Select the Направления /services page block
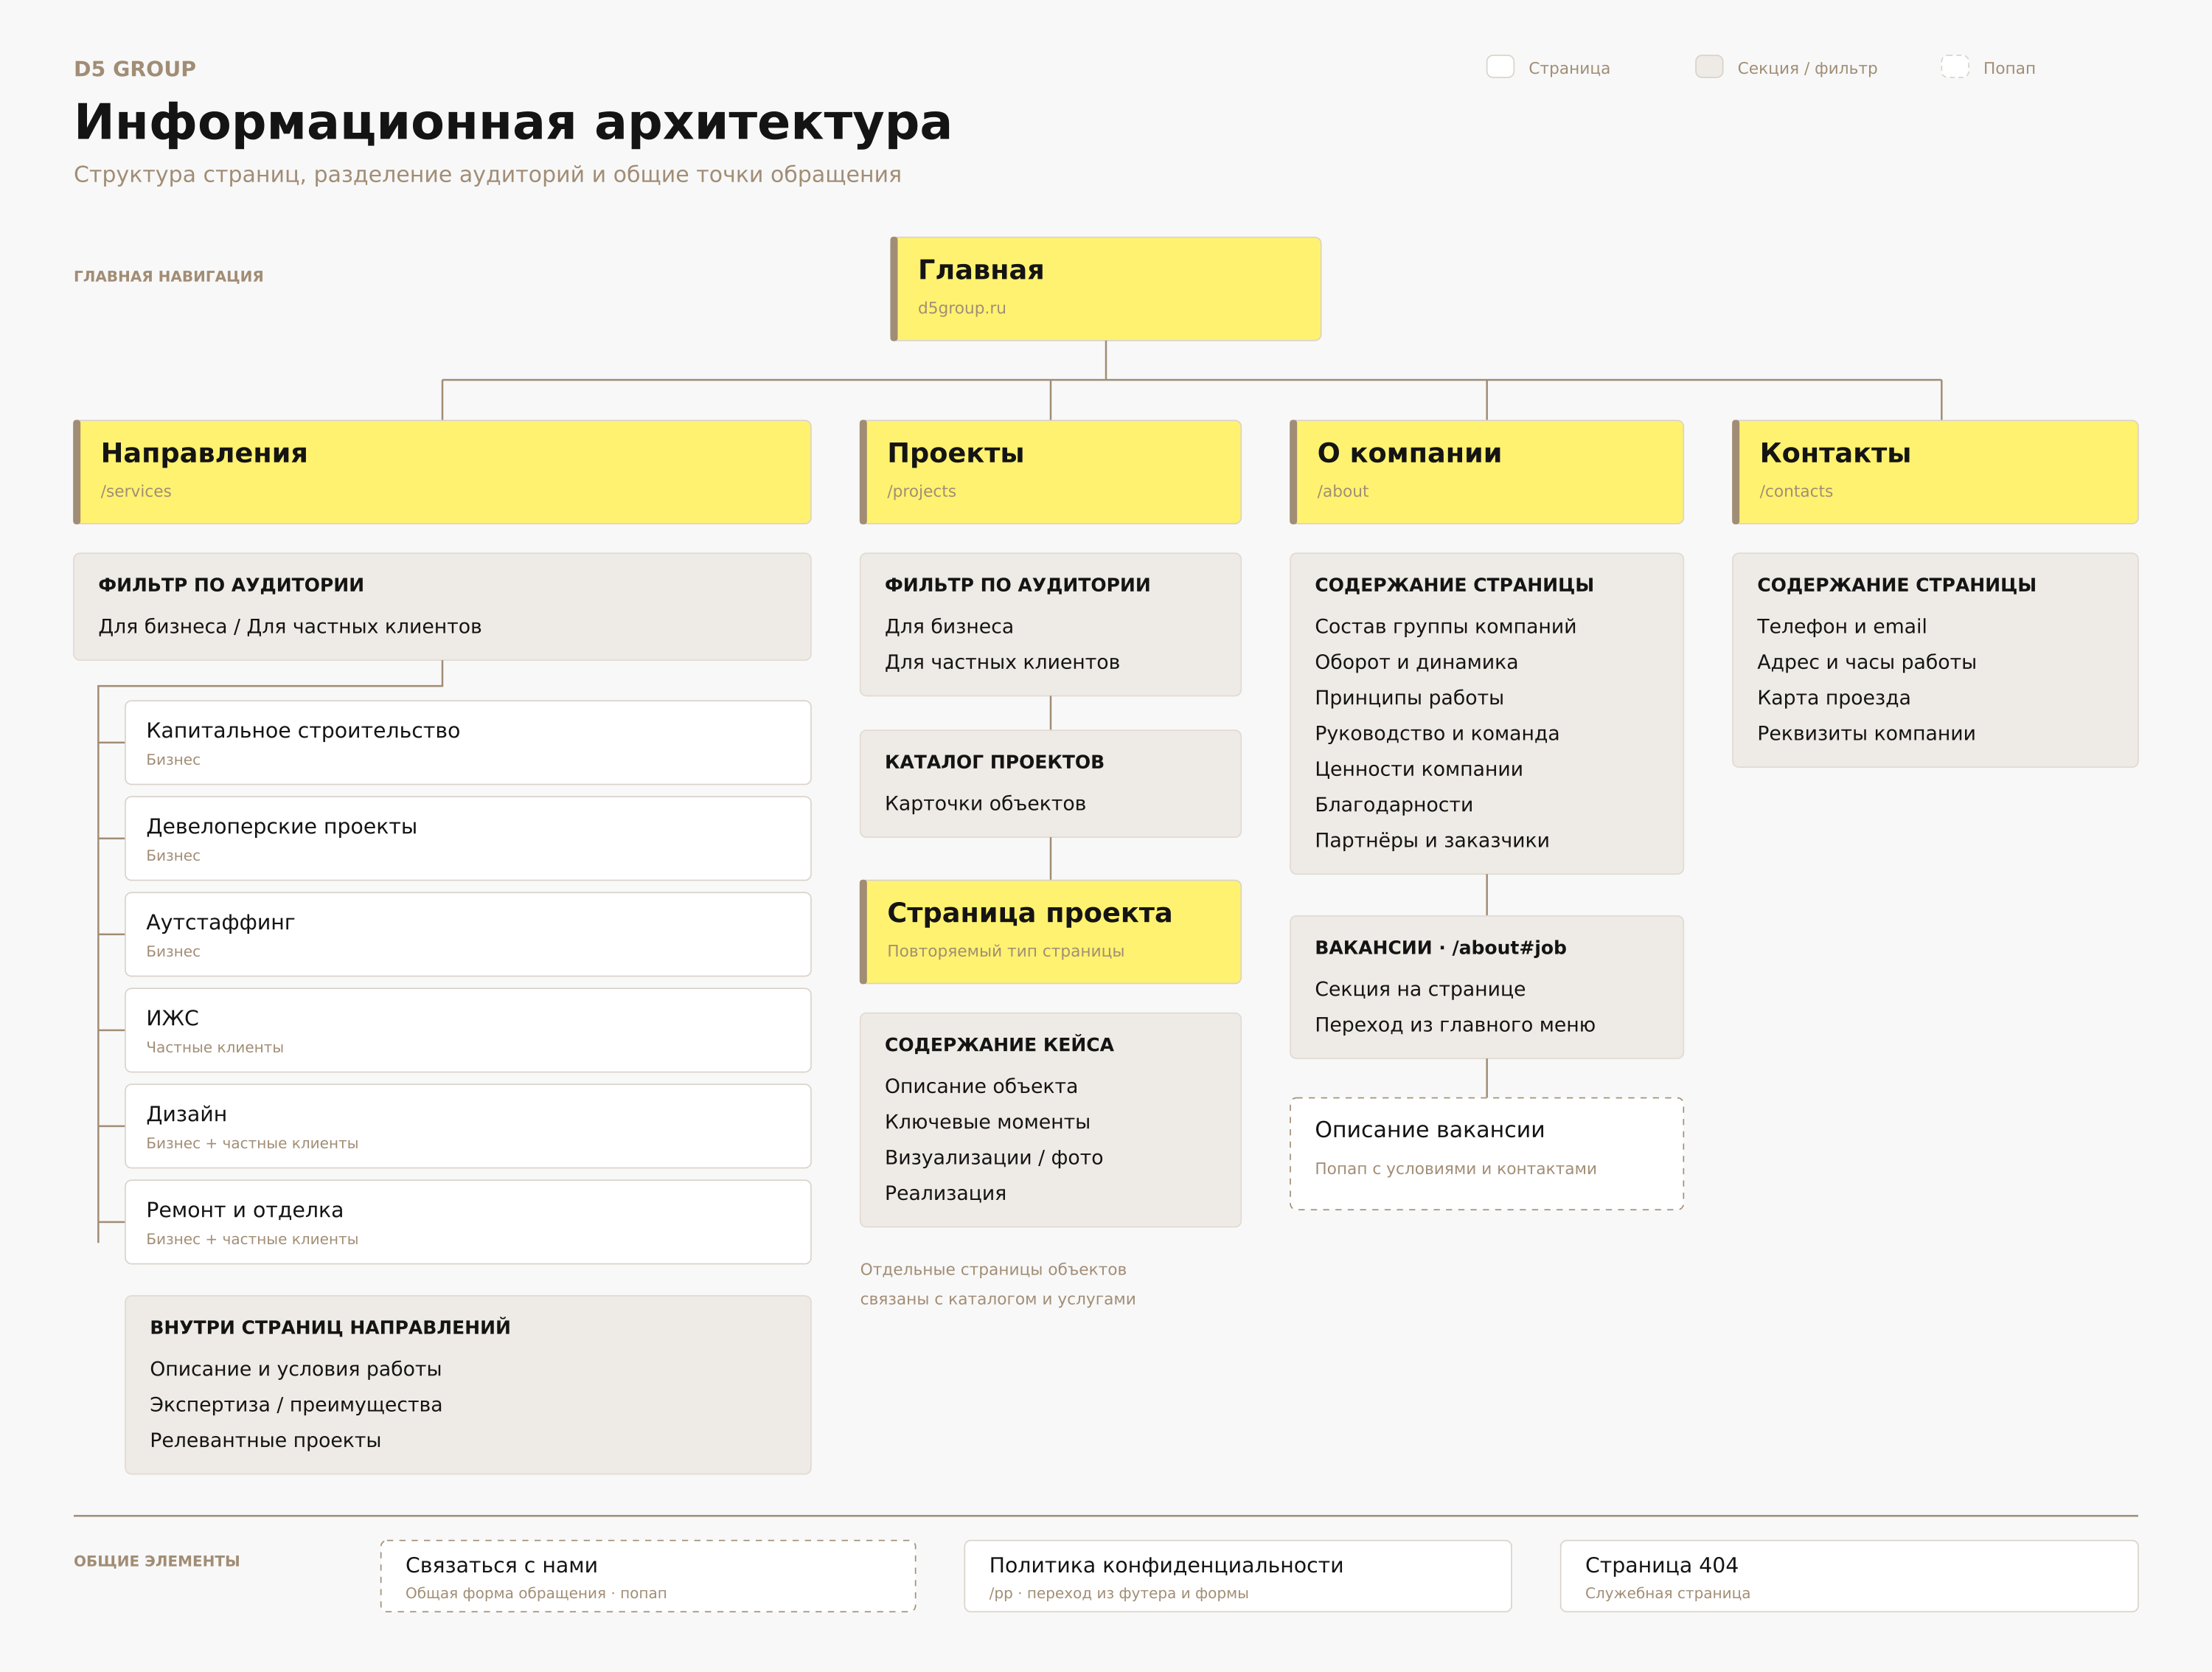 click(x=442, y=472)
